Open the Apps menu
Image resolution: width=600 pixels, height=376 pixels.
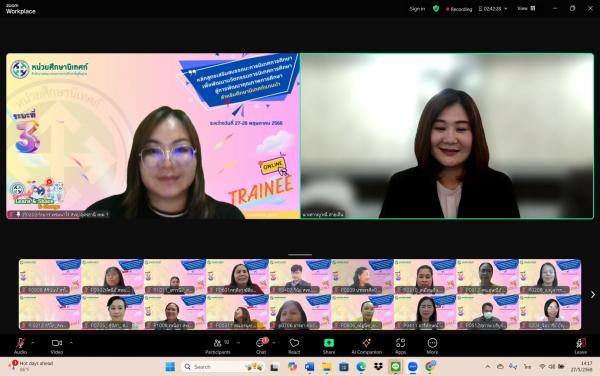[x=401, y=346]
